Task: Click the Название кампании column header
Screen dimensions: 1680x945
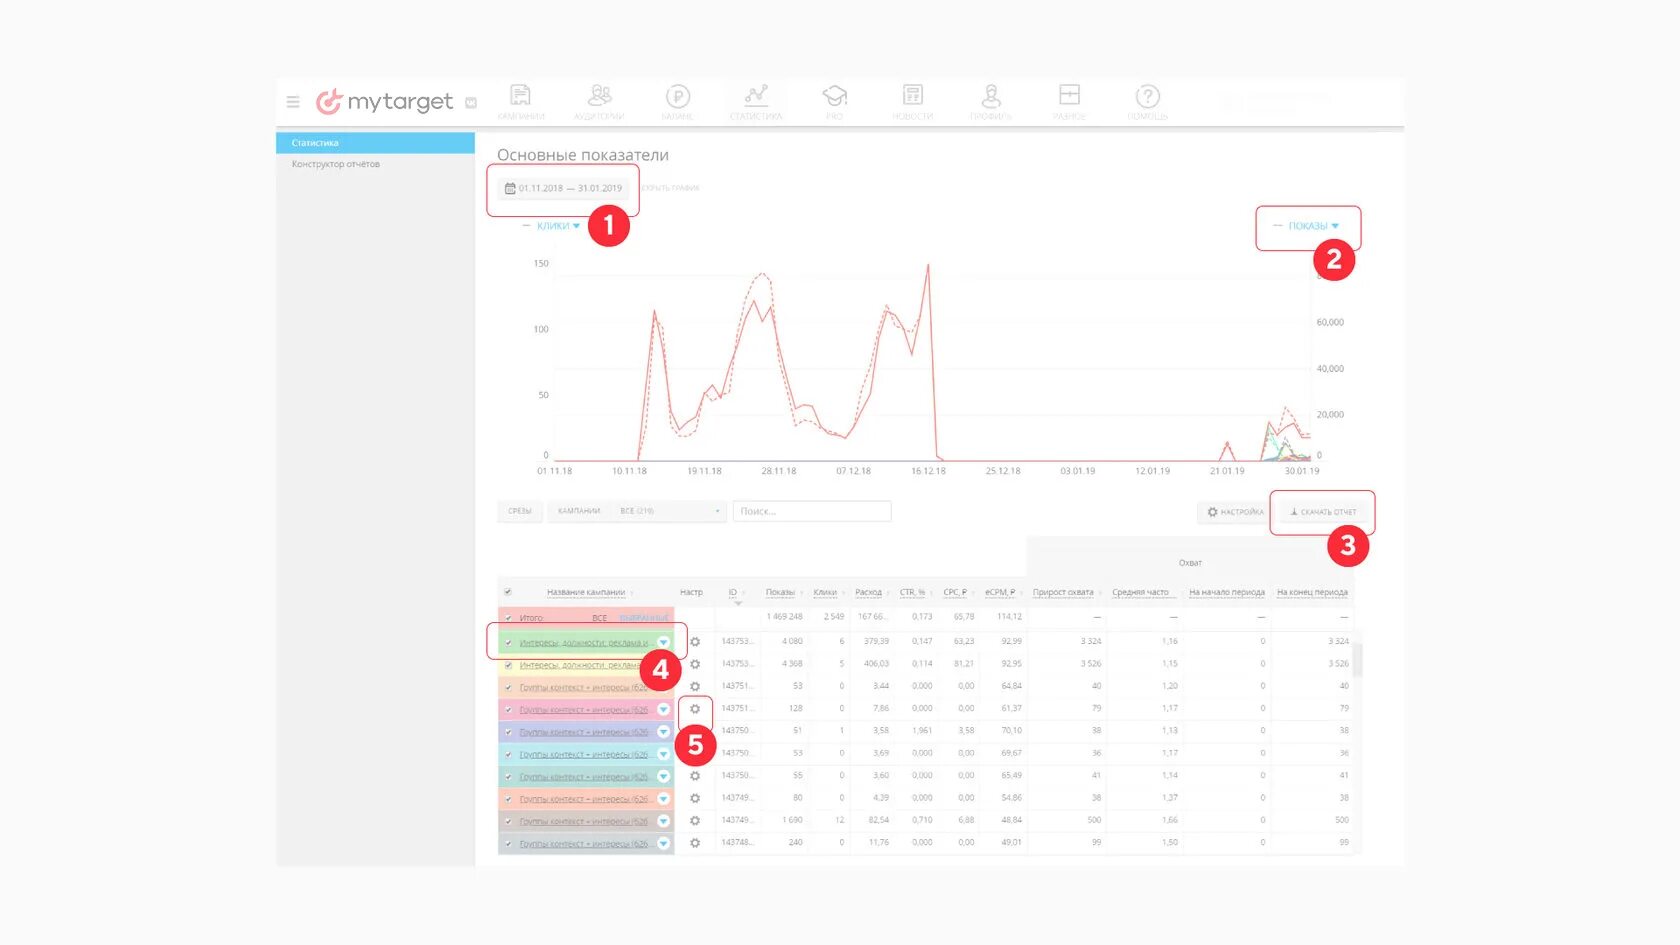Action: (586, 593)
